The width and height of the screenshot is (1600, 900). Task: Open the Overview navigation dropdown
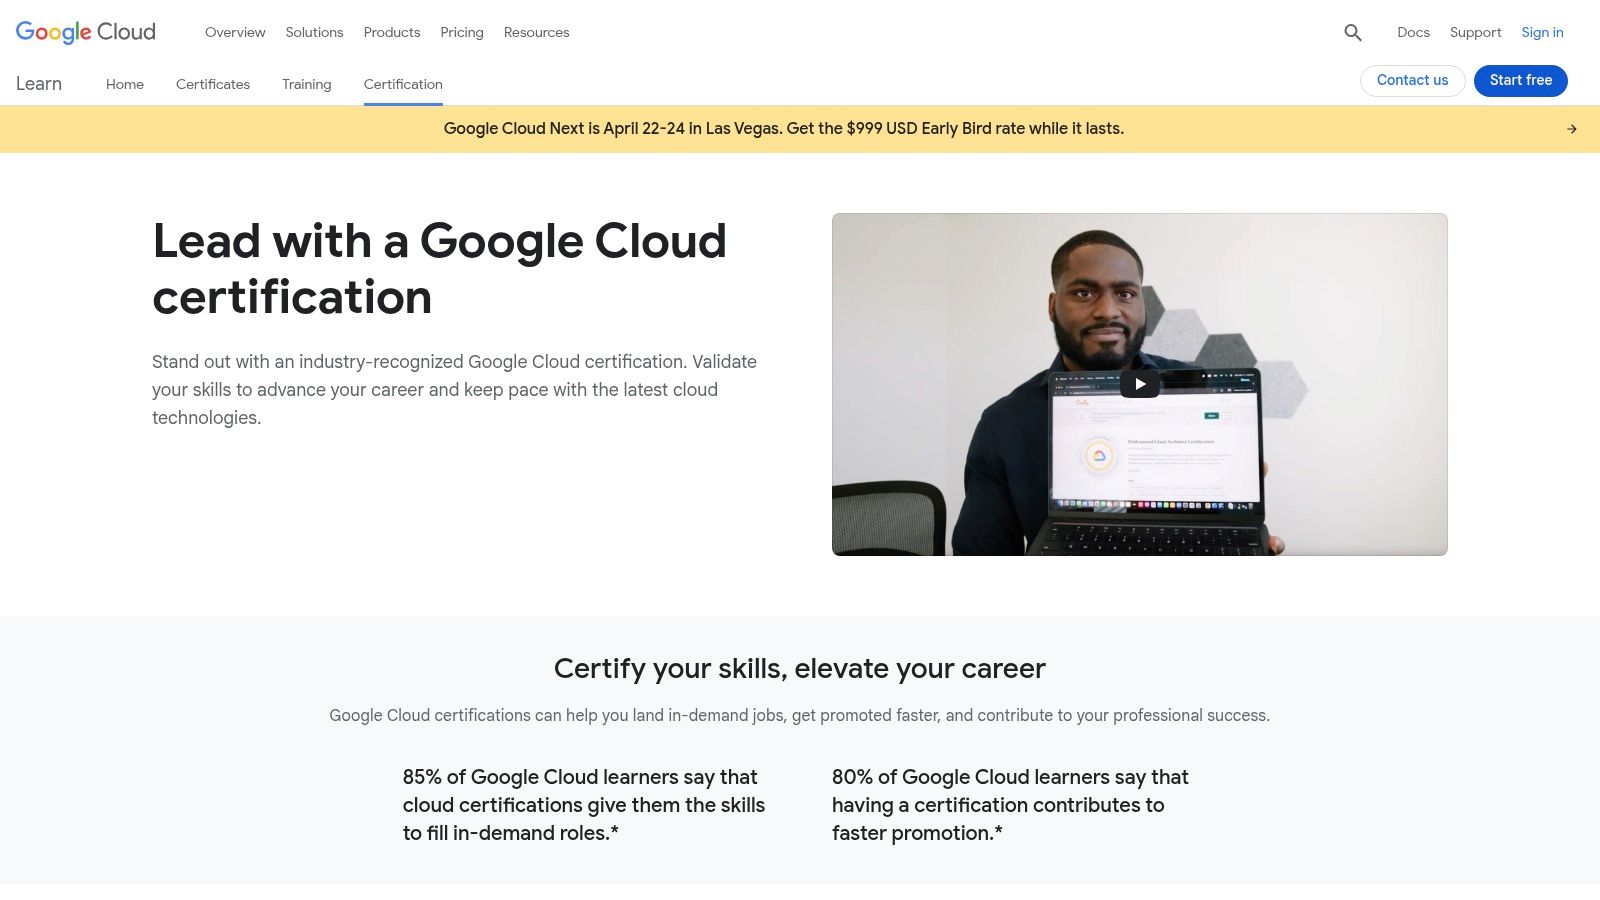pyautogui.click(x=234, y=32)
